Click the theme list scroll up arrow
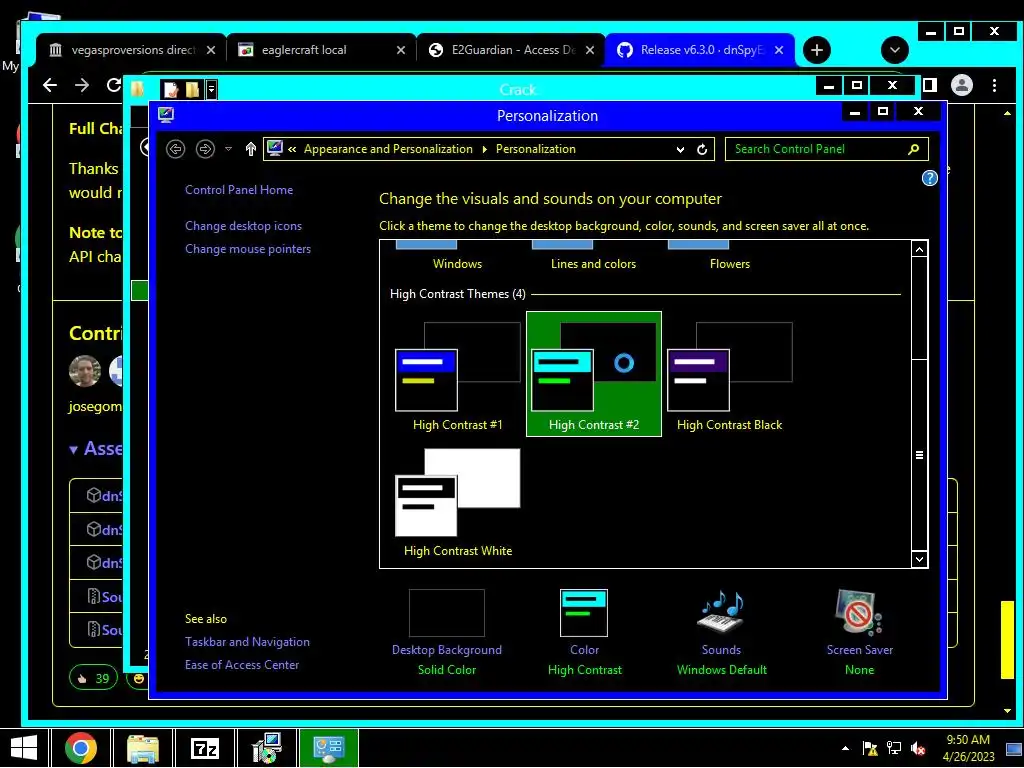Viewport: 1024px width, 768px height. tap(919, 249)
